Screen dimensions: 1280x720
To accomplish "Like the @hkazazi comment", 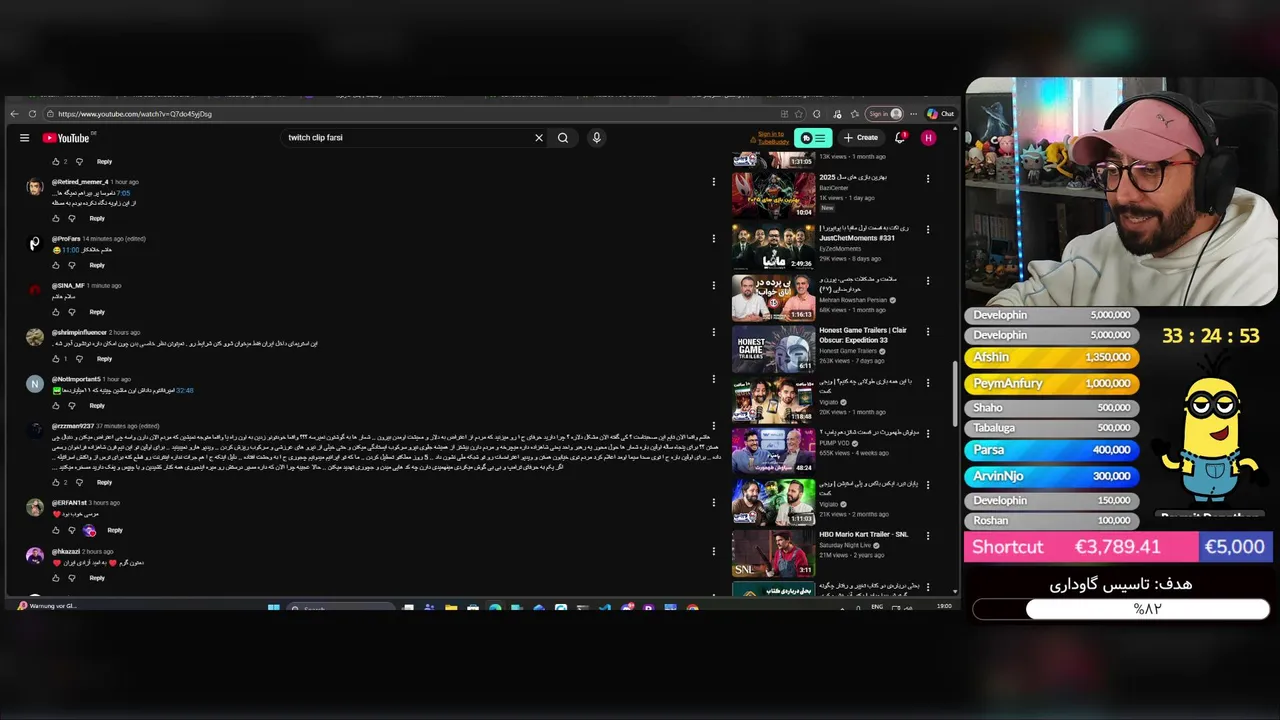I will click(56, 577).
